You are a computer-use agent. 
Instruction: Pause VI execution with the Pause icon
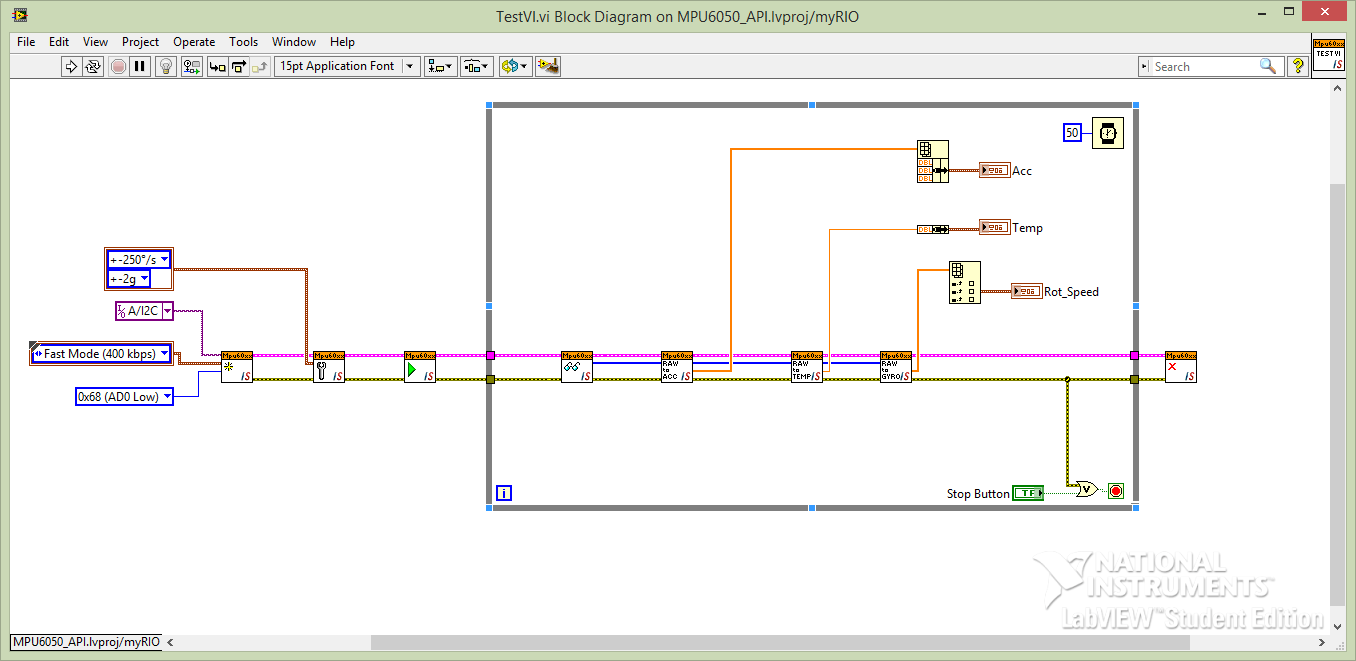pos(139,66)
